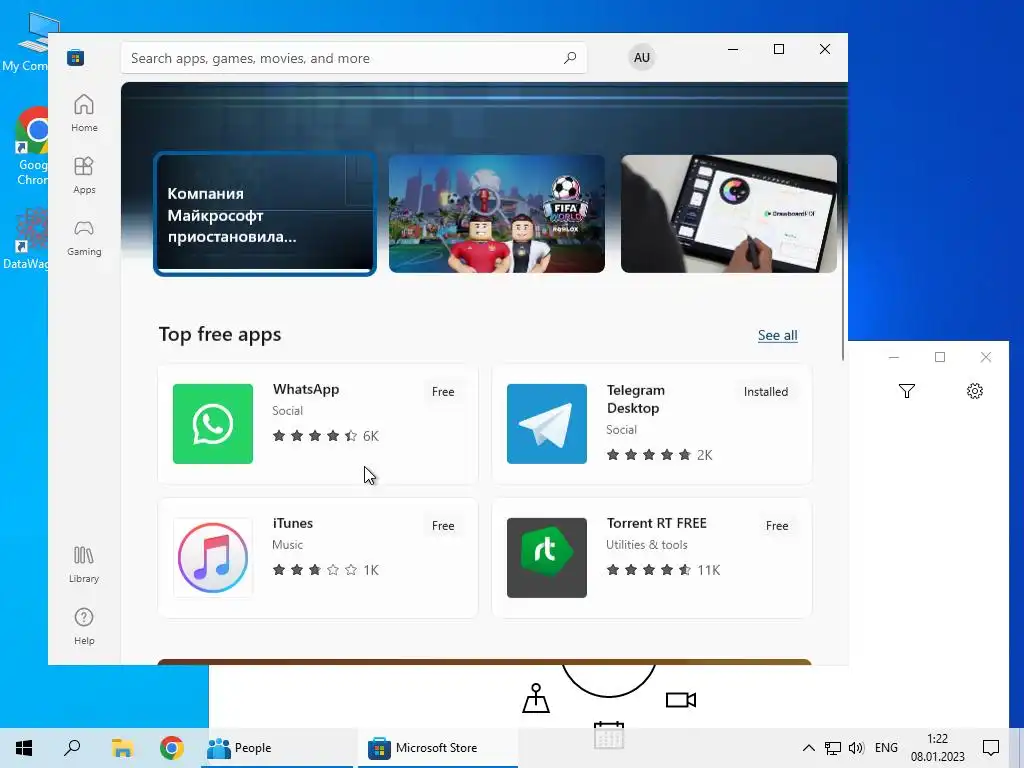Open the Windows Start menu
1024x768 pixels.
point(24,748)
